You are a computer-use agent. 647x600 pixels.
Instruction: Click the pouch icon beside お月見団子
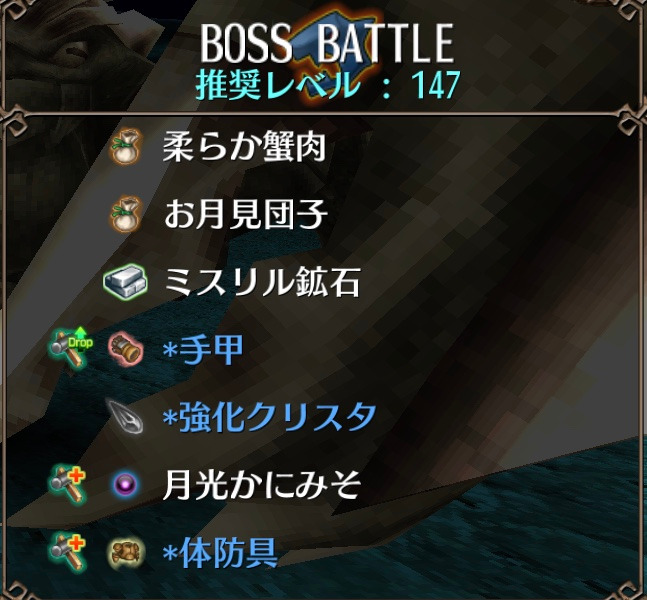(125, 215)
